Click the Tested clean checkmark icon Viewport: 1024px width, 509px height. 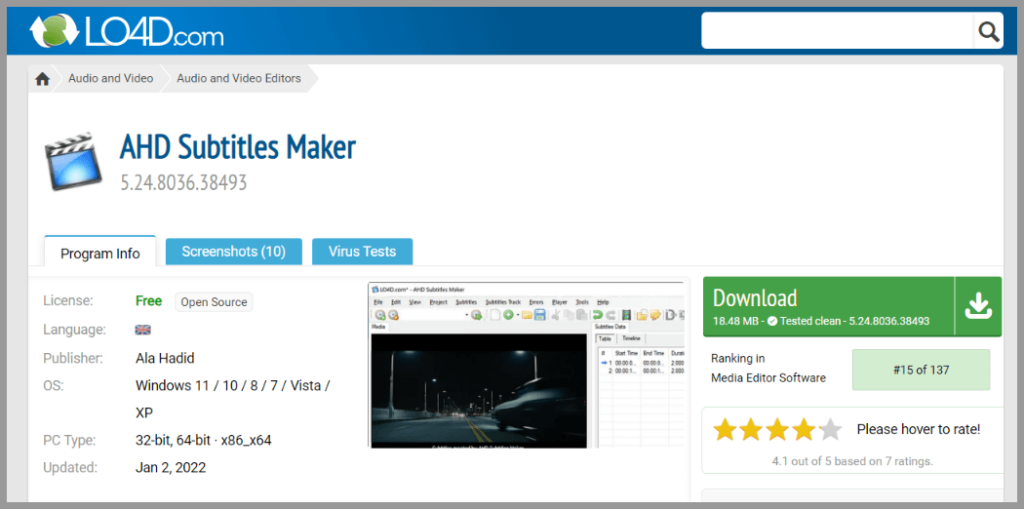tap(771, 321)
